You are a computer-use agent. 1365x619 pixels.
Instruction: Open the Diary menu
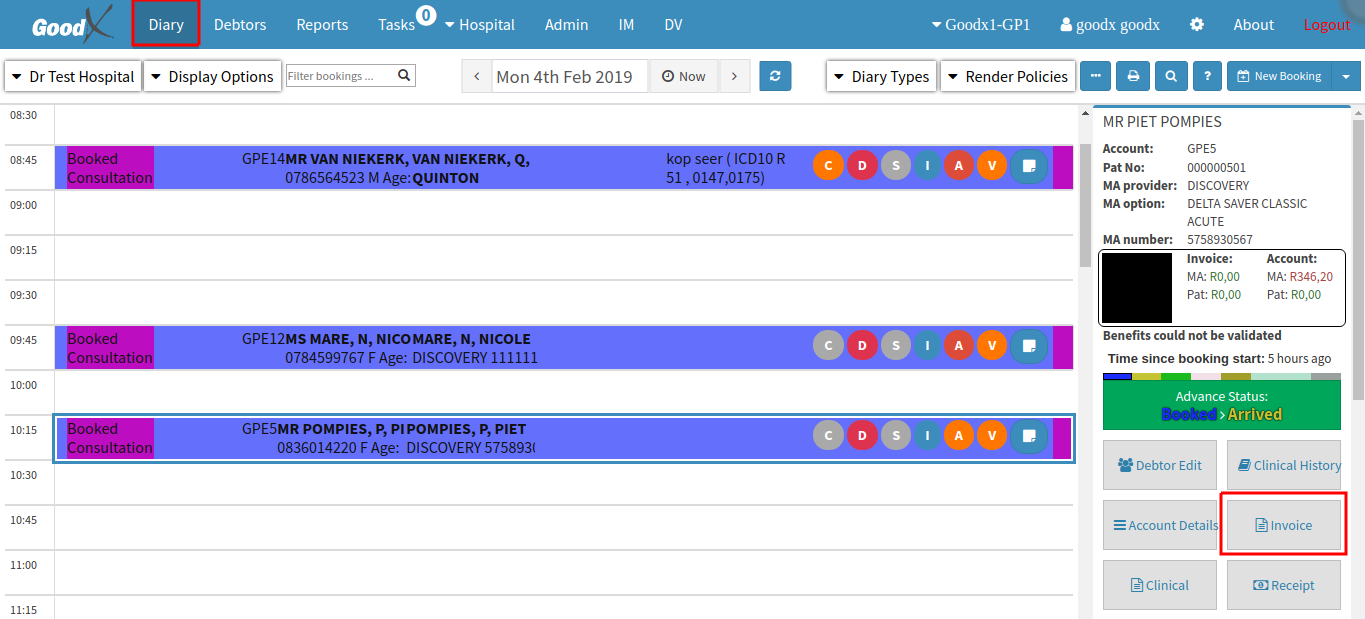pos(166,24)
